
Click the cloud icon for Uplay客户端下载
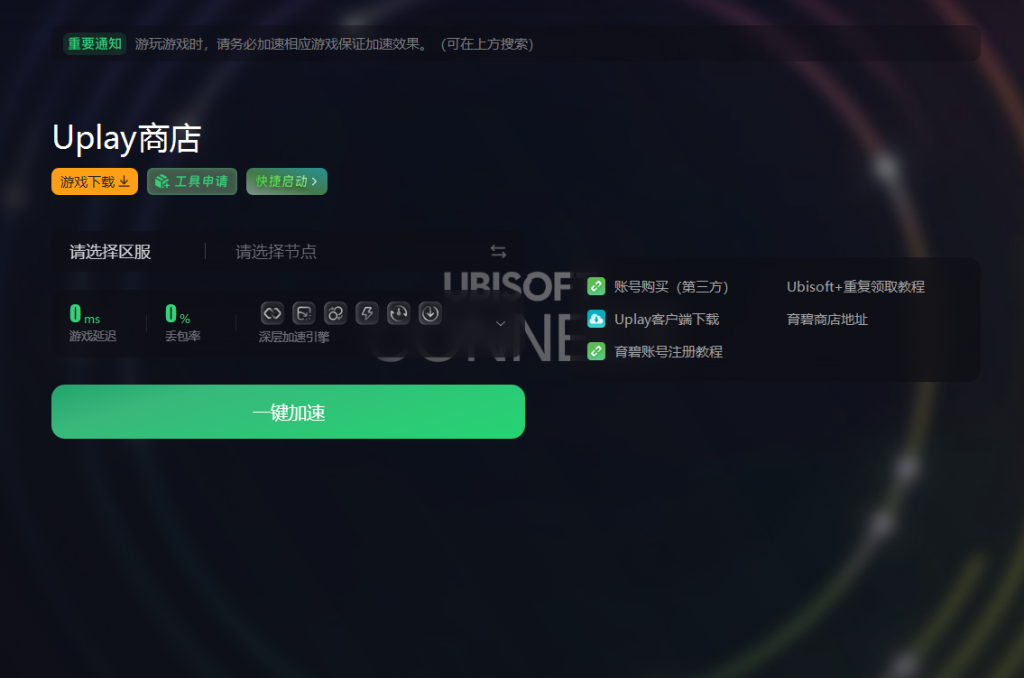tap(596, 319)
